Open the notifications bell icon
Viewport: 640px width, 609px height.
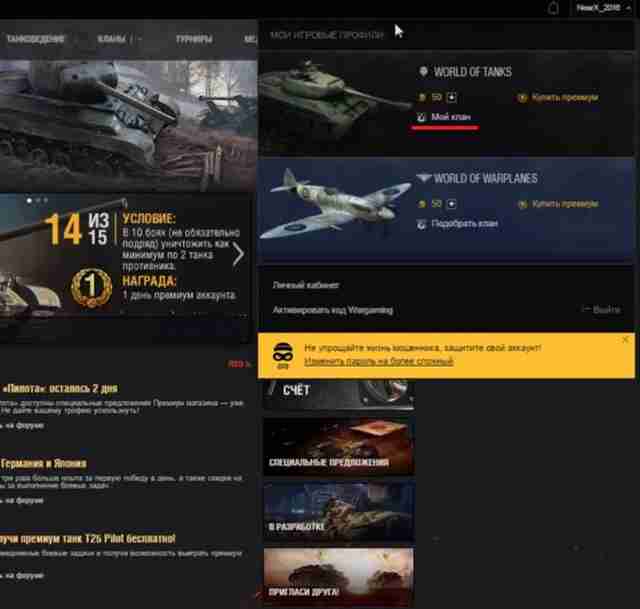[x=553, y=8]
